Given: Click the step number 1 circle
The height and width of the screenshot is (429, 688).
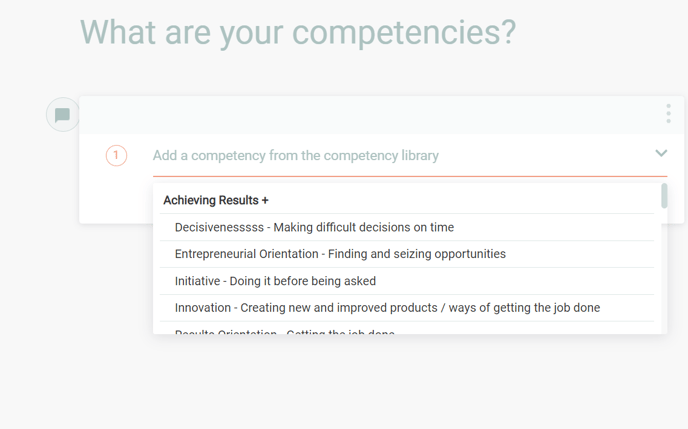Looking at the screenshot, I should pos(116,155).
